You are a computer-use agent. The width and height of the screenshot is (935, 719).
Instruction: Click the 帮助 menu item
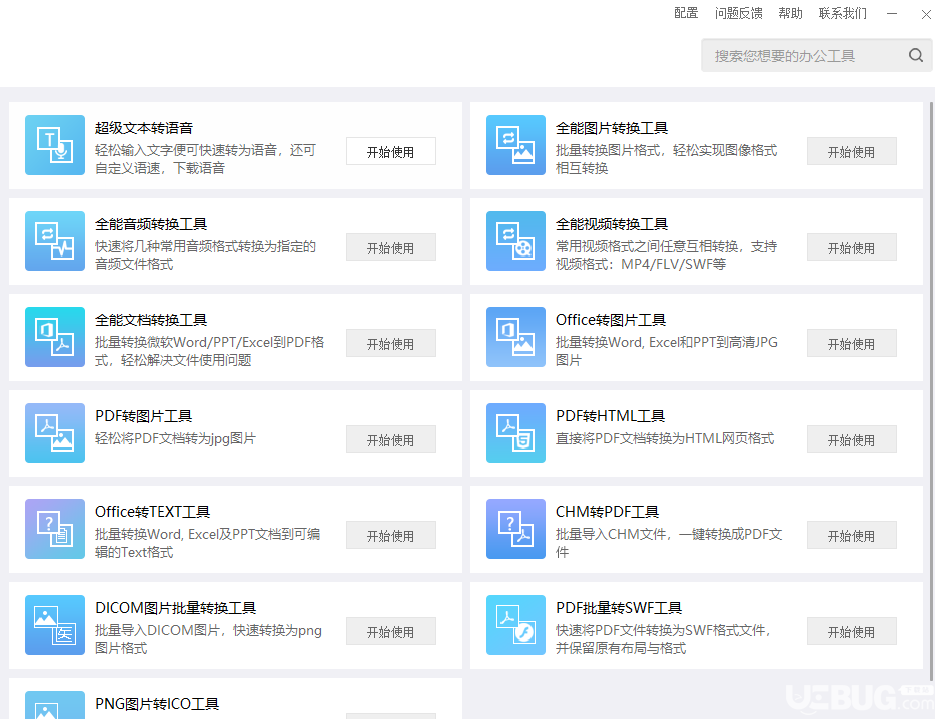tap(790, 13)
